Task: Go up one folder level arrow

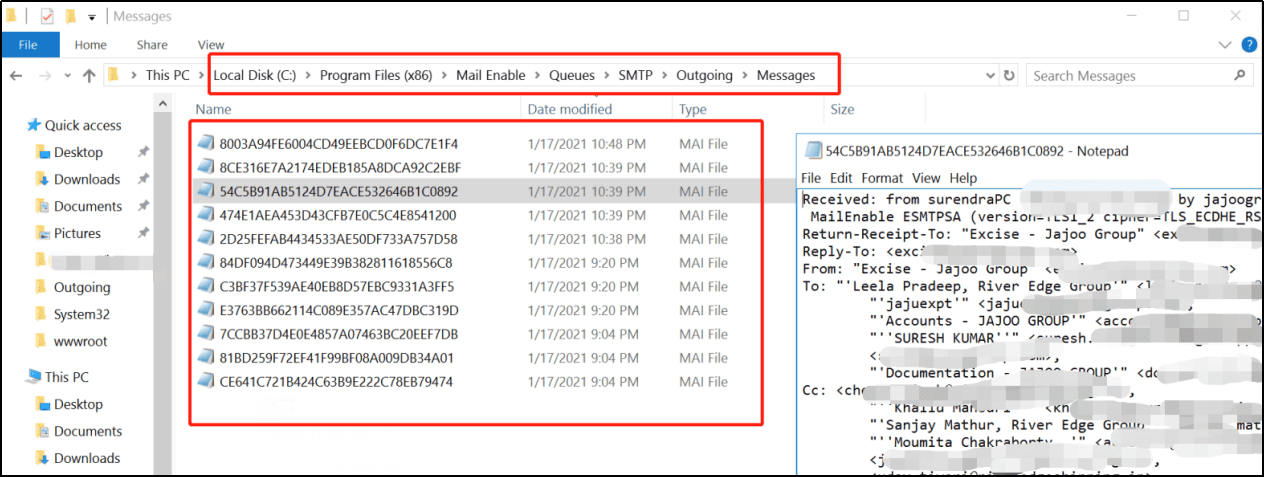Action: point(89,75)
